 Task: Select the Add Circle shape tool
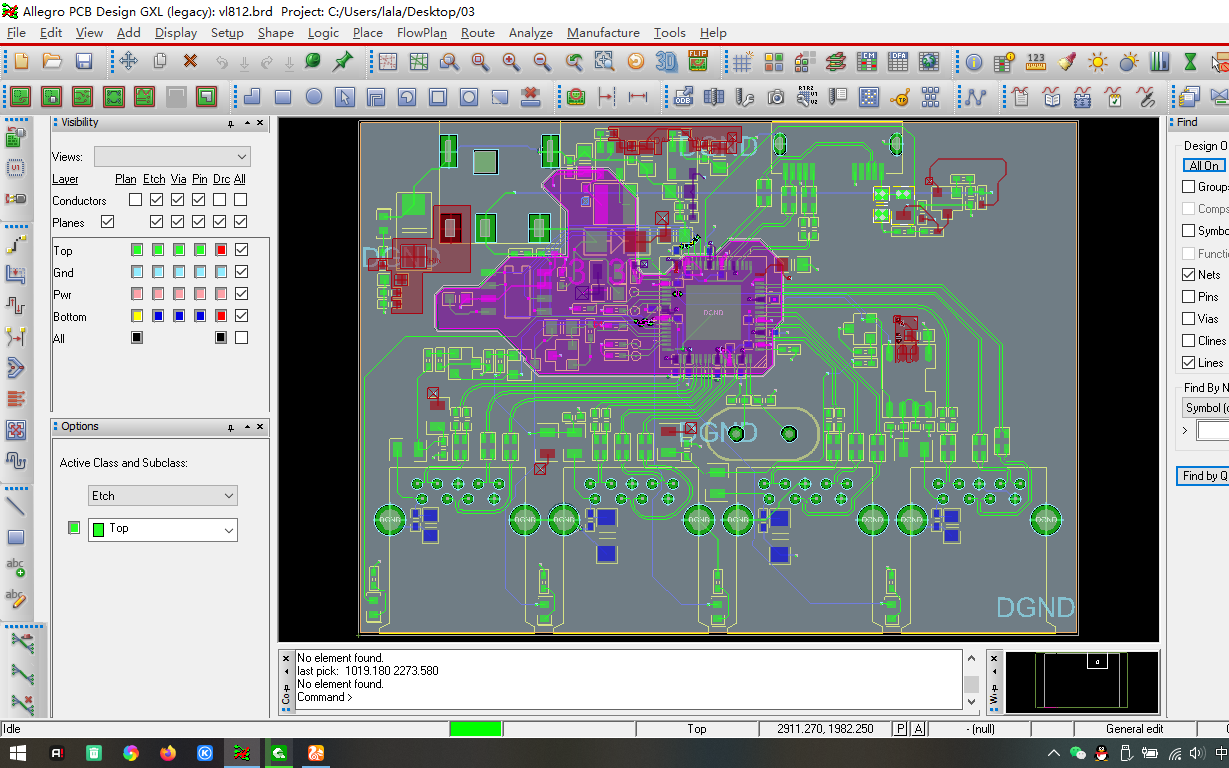(x=314, y=97)
